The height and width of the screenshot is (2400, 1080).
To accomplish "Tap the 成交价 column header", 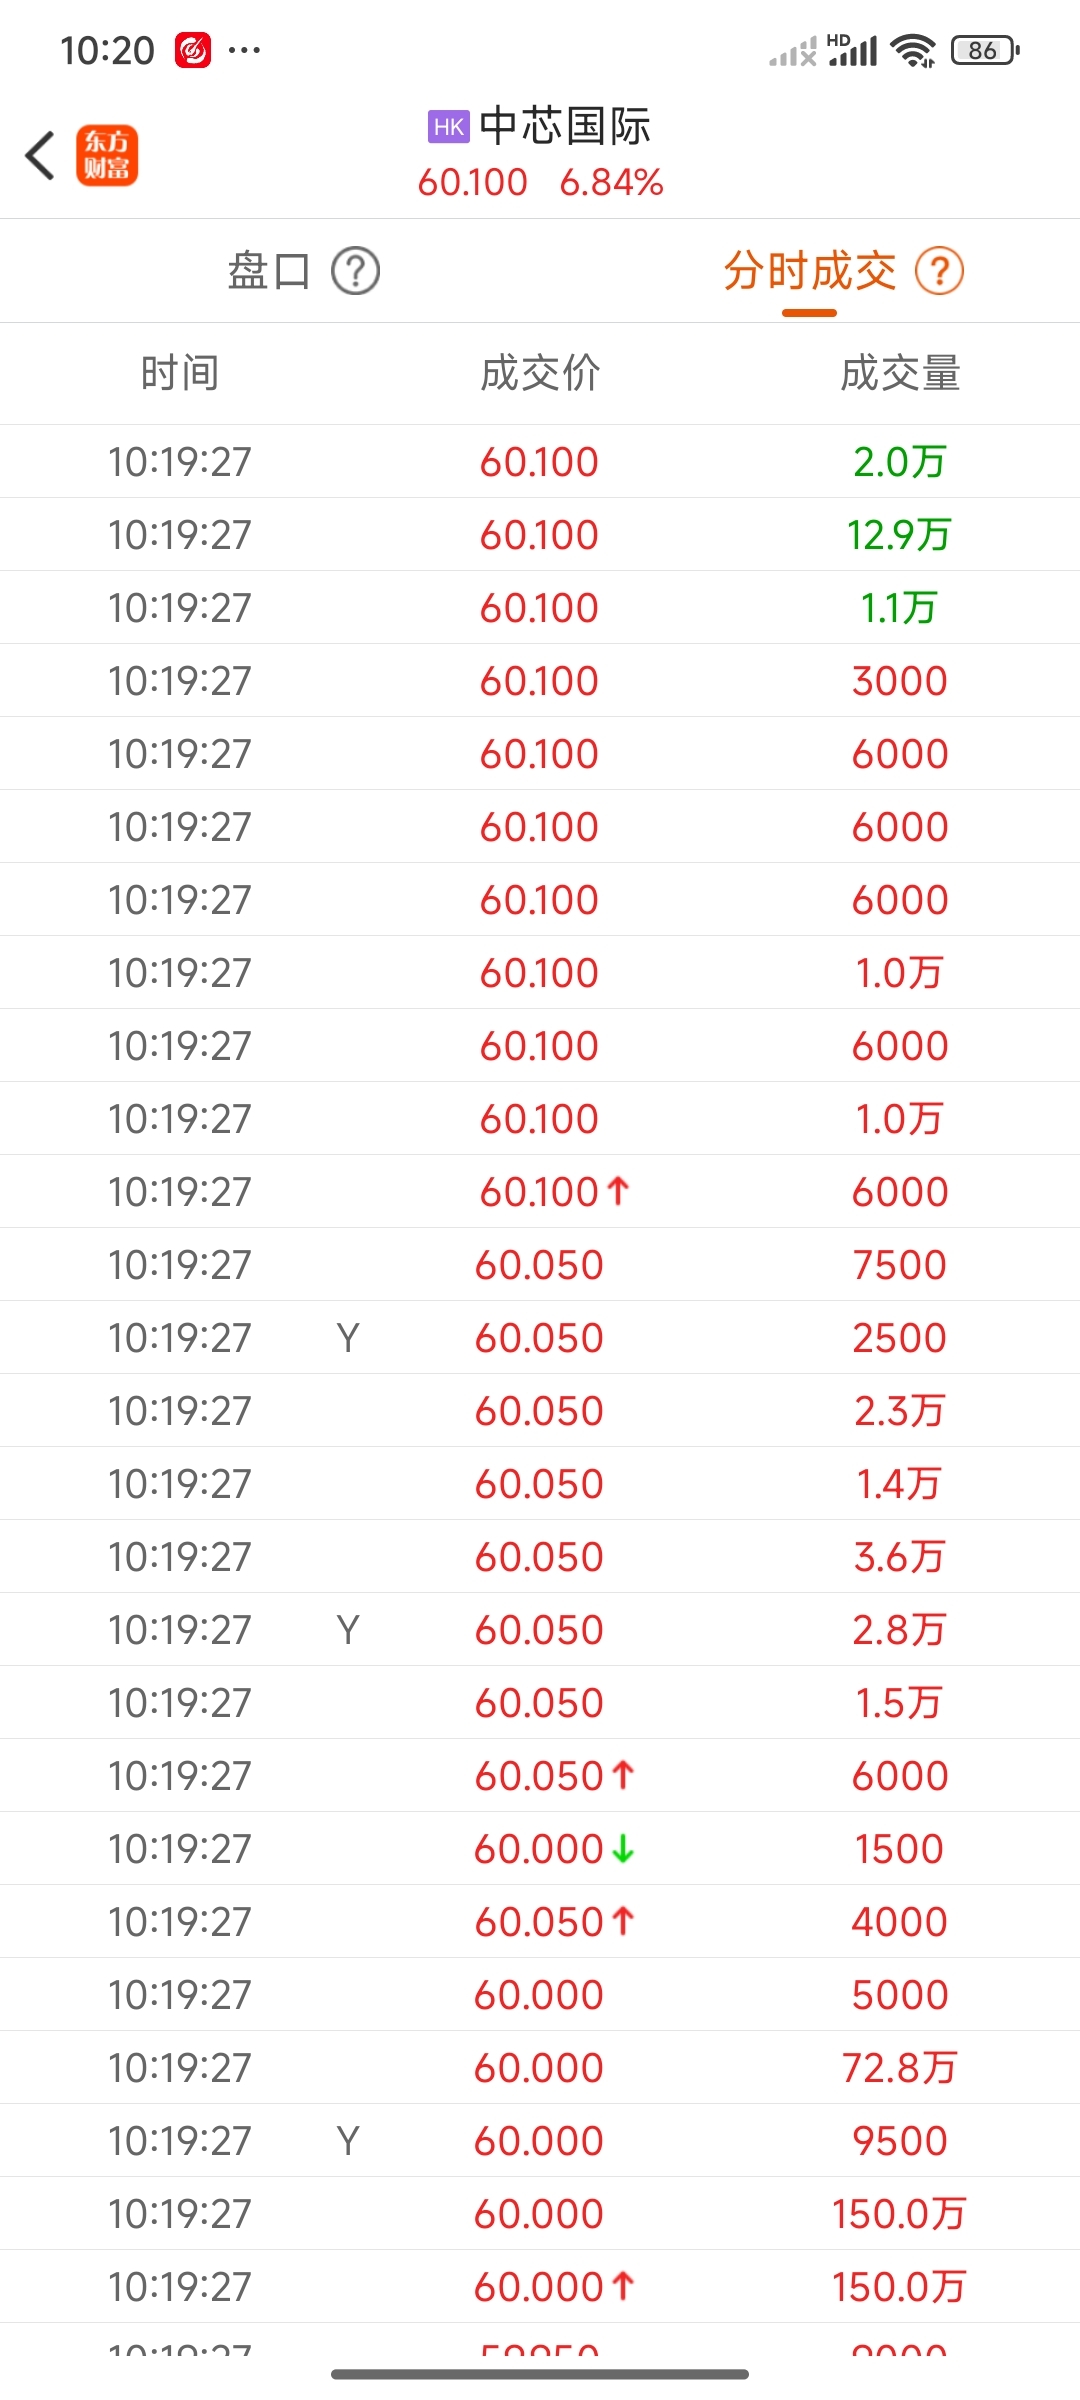I will coord(540,373).
